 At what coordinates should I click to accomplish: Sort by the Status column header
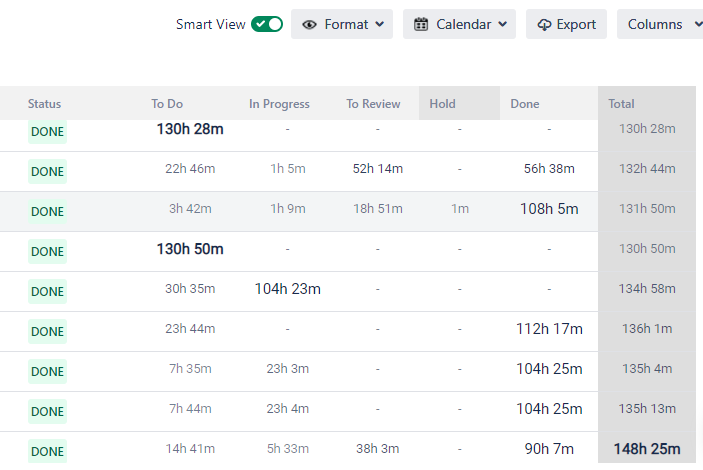44,104
